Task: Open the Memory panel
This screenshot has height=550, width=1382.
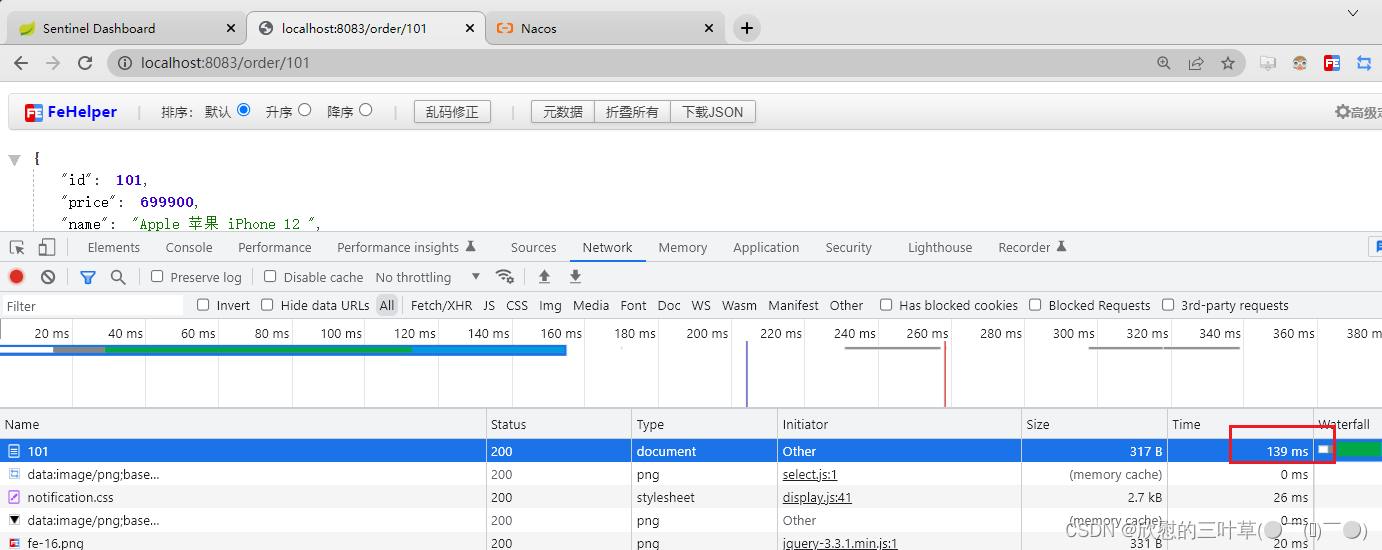Action: [683, 247]
